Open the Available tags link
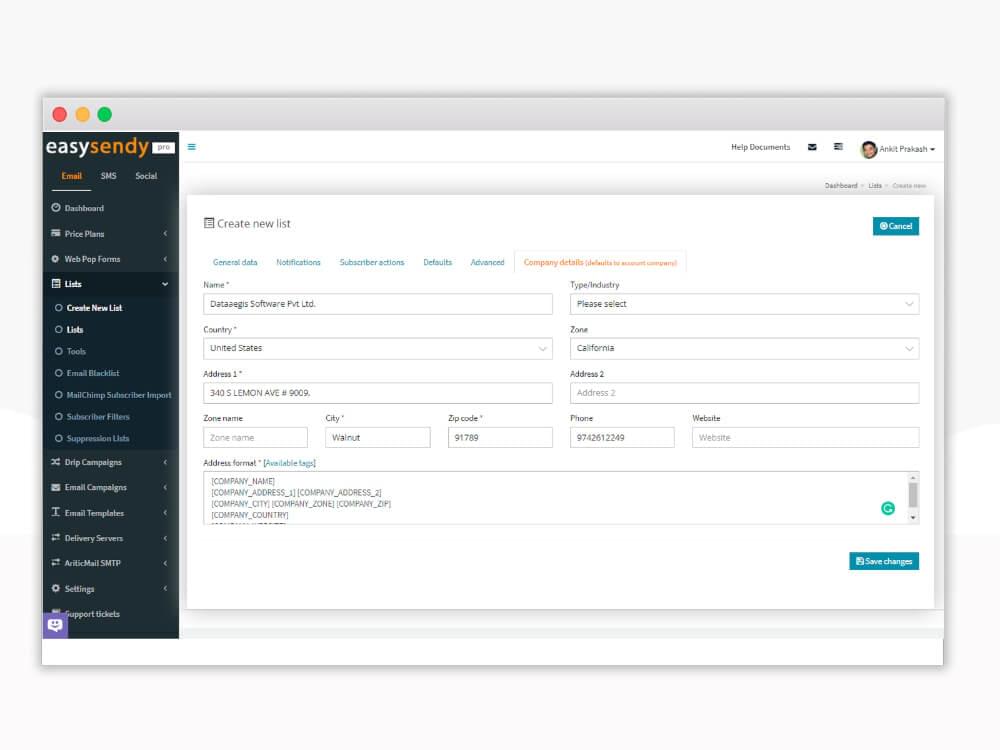1000x750 pixels. [x=290, y=463]
